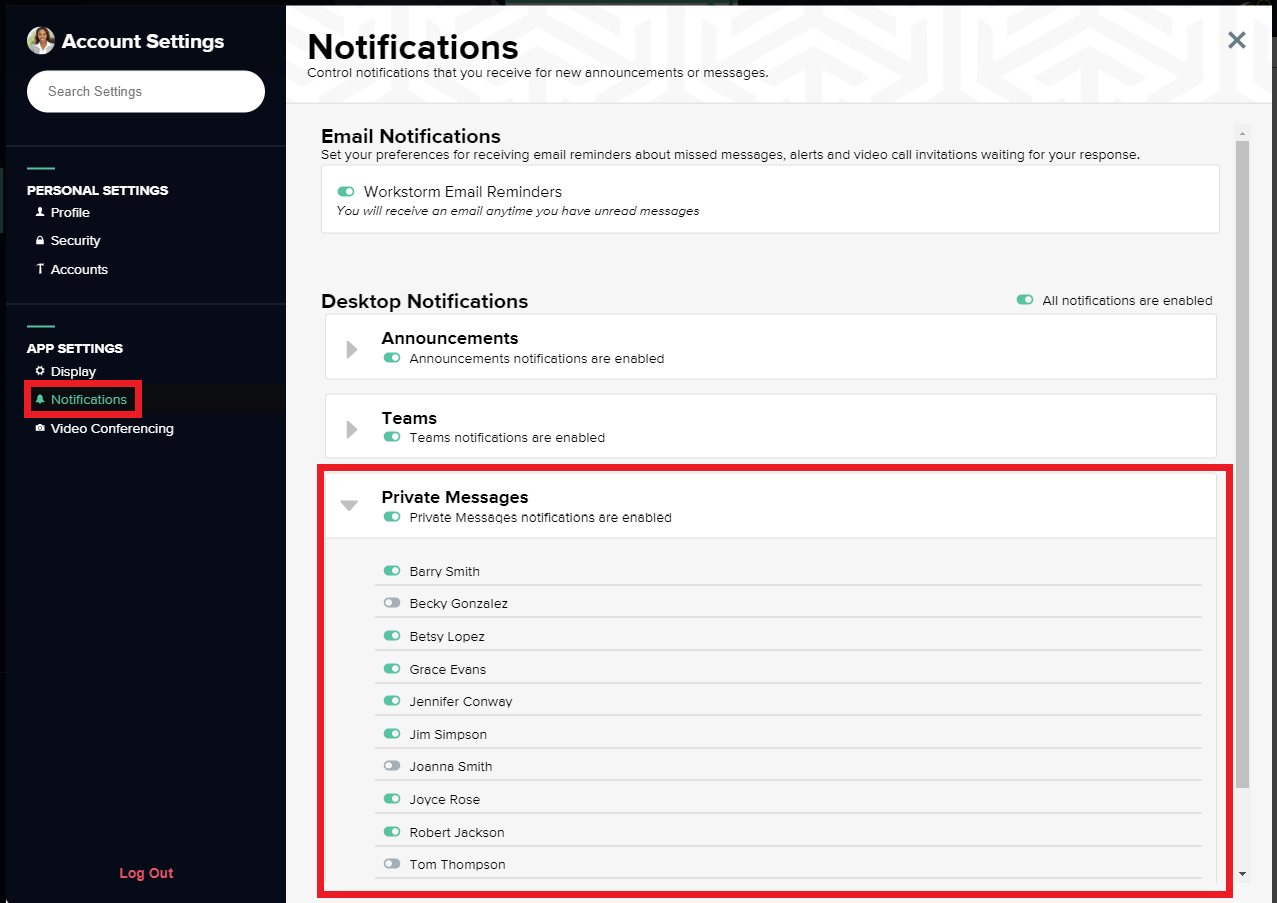Click the Video Conferencing camera icon
Screen dimensions: 1277x903
pyautogui.click(x=40, y=428)
